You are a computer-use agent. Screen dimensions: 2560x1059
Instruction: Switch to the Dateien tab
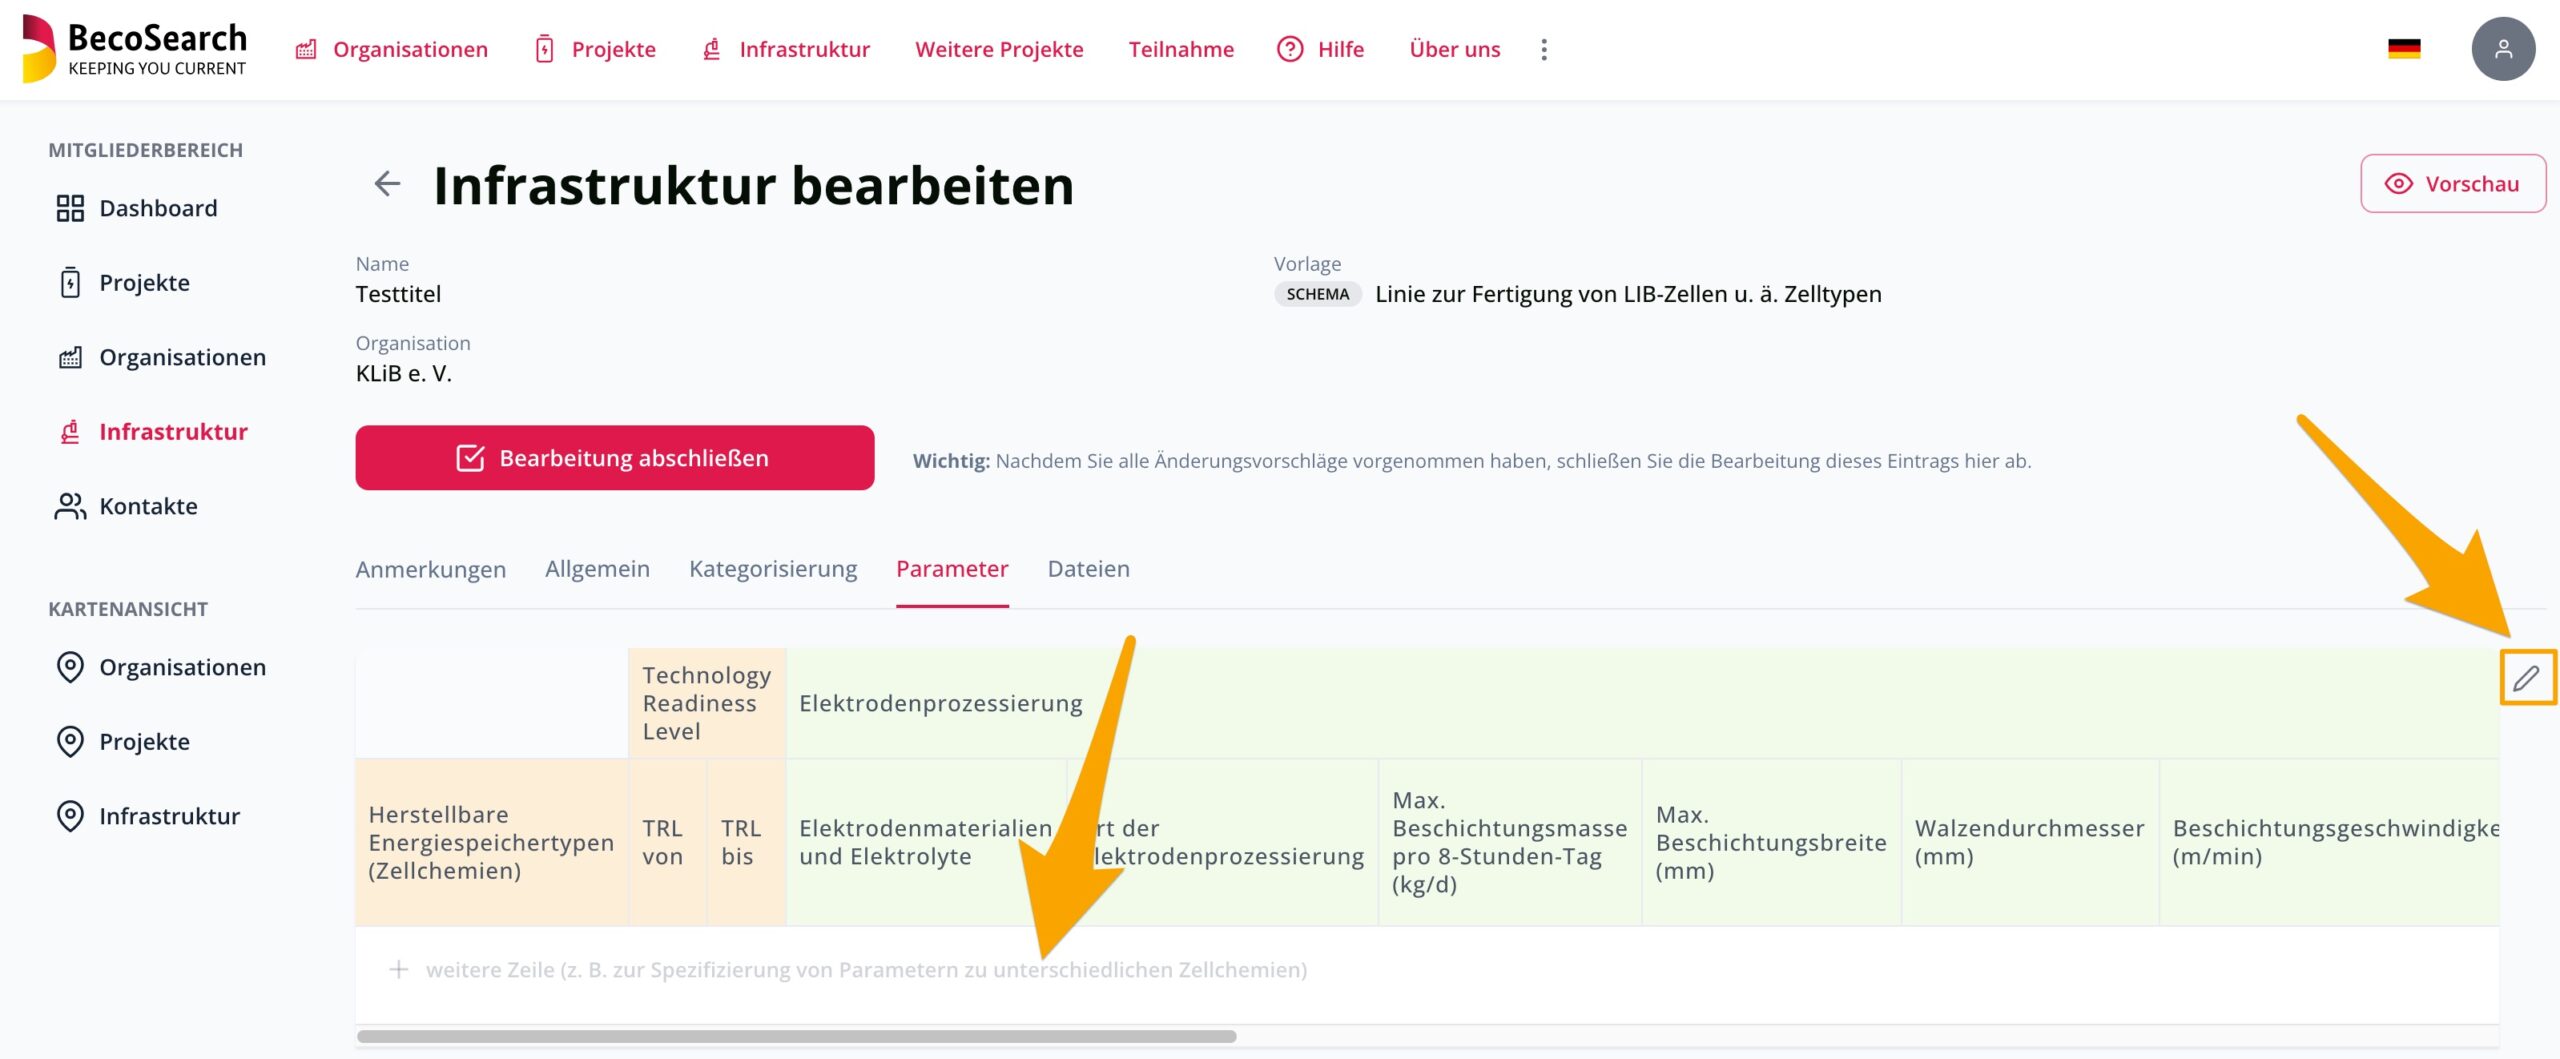click(x=1088, y=569)
